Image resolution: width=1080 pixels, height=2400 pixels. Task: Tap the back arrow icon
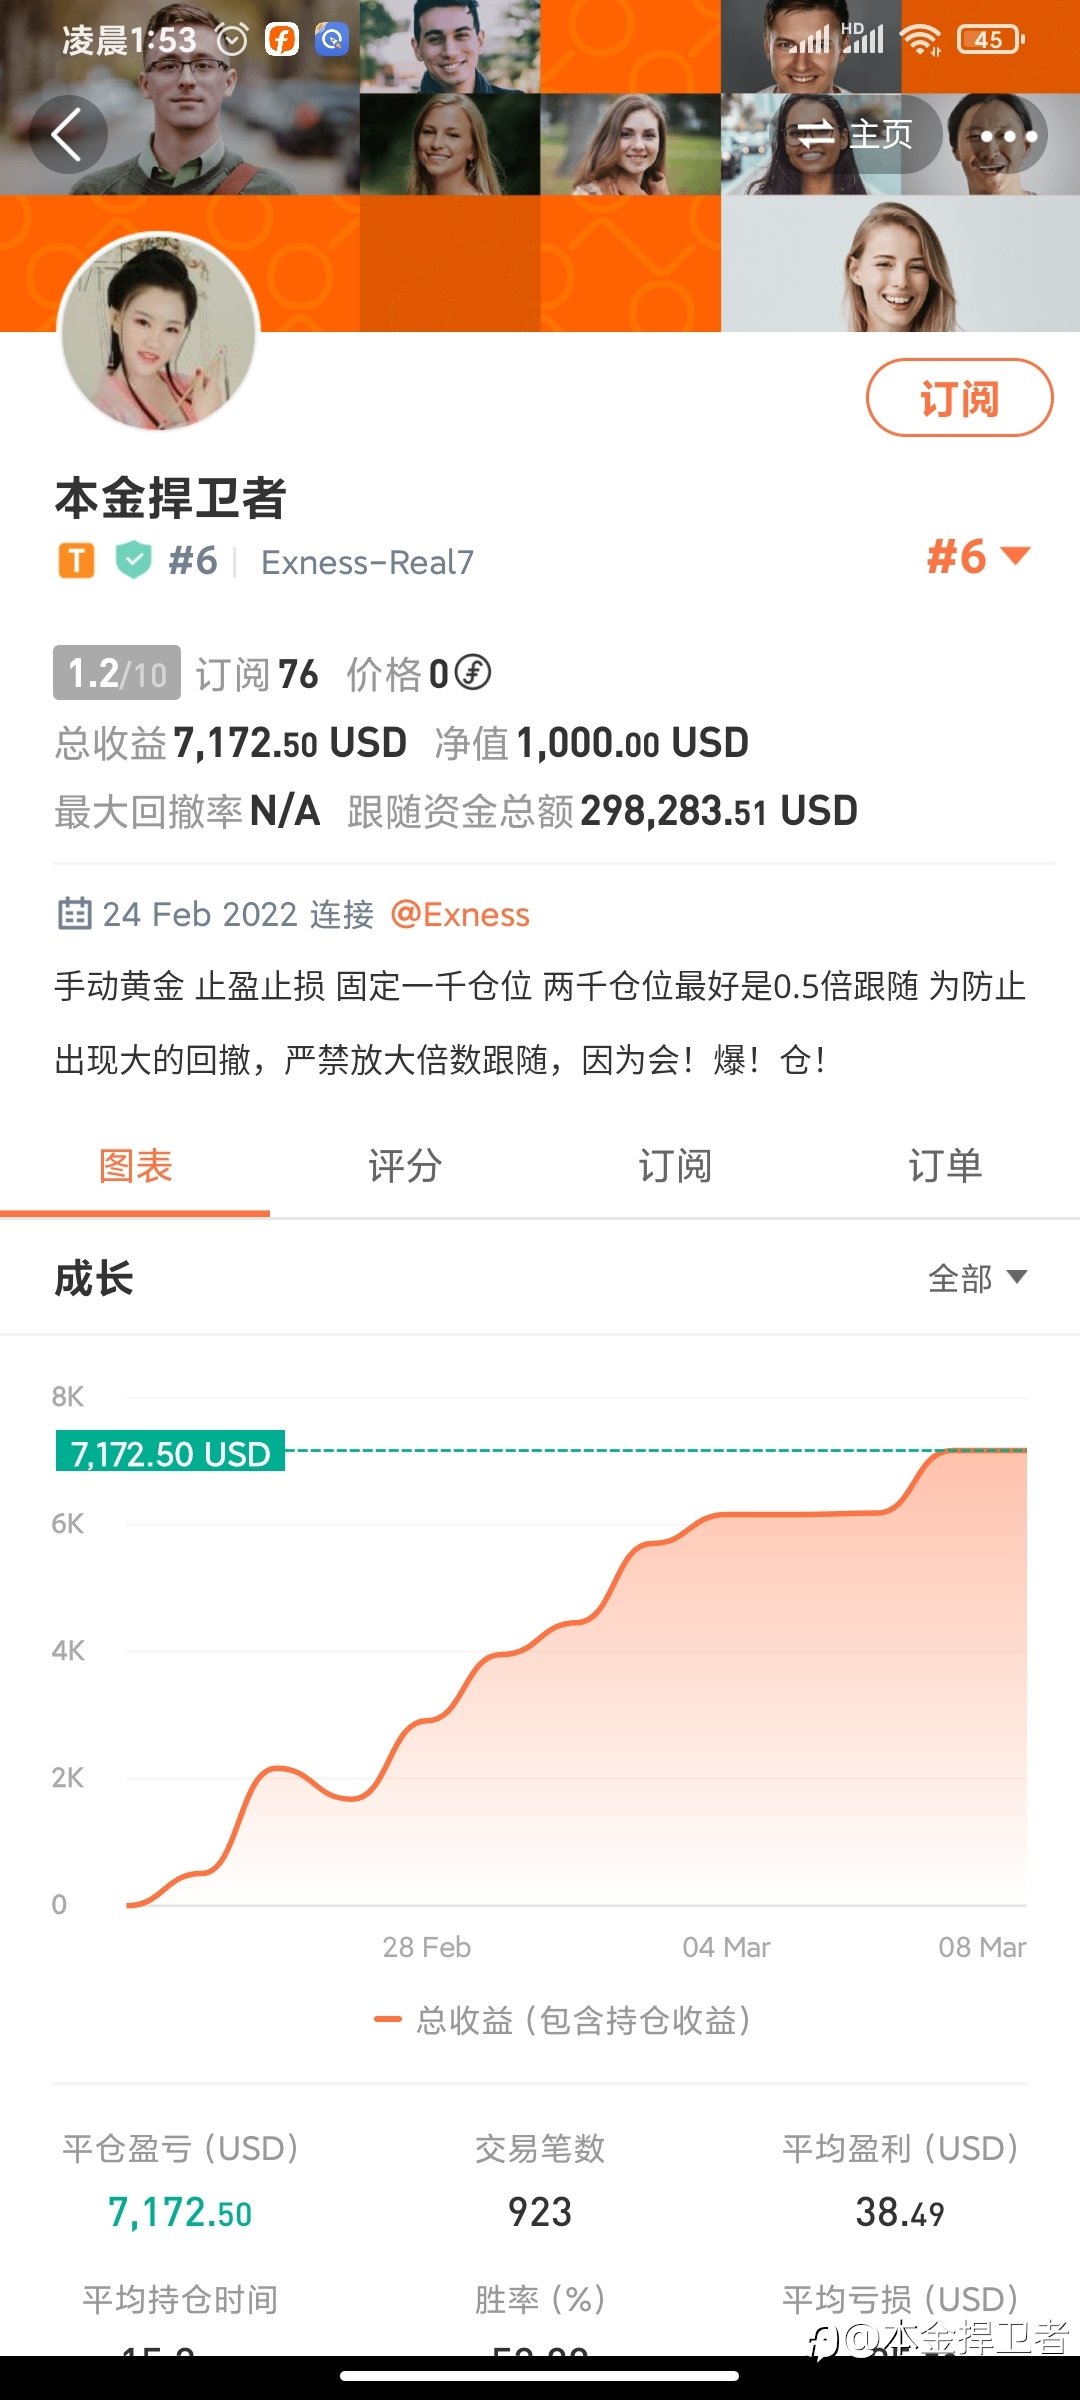pyautogui.click(x=67, y=135)
